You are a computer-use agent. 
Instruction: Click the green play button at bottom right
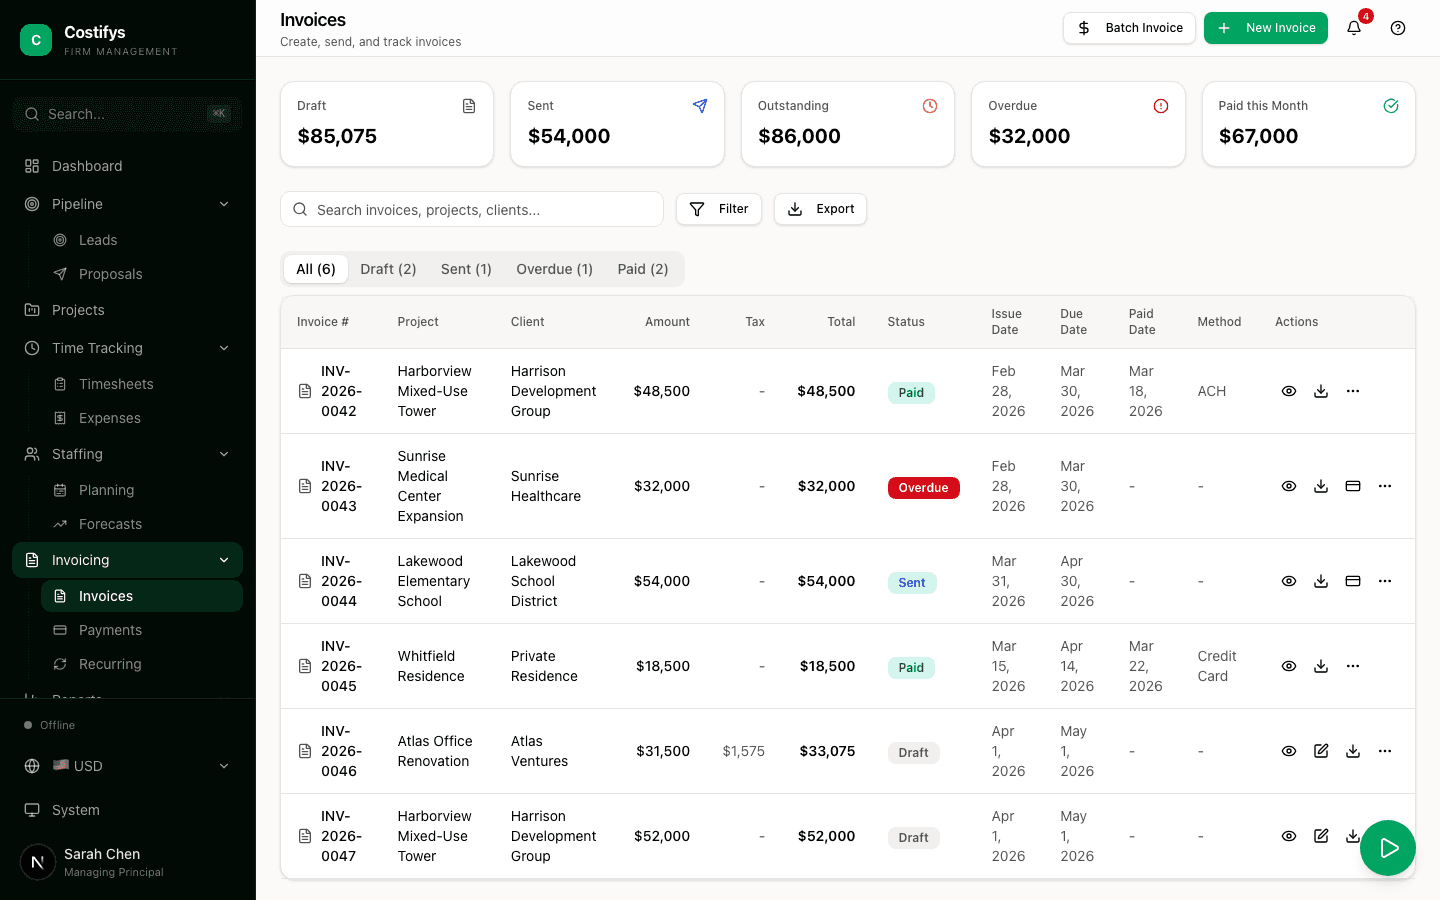pos(1388,848)
